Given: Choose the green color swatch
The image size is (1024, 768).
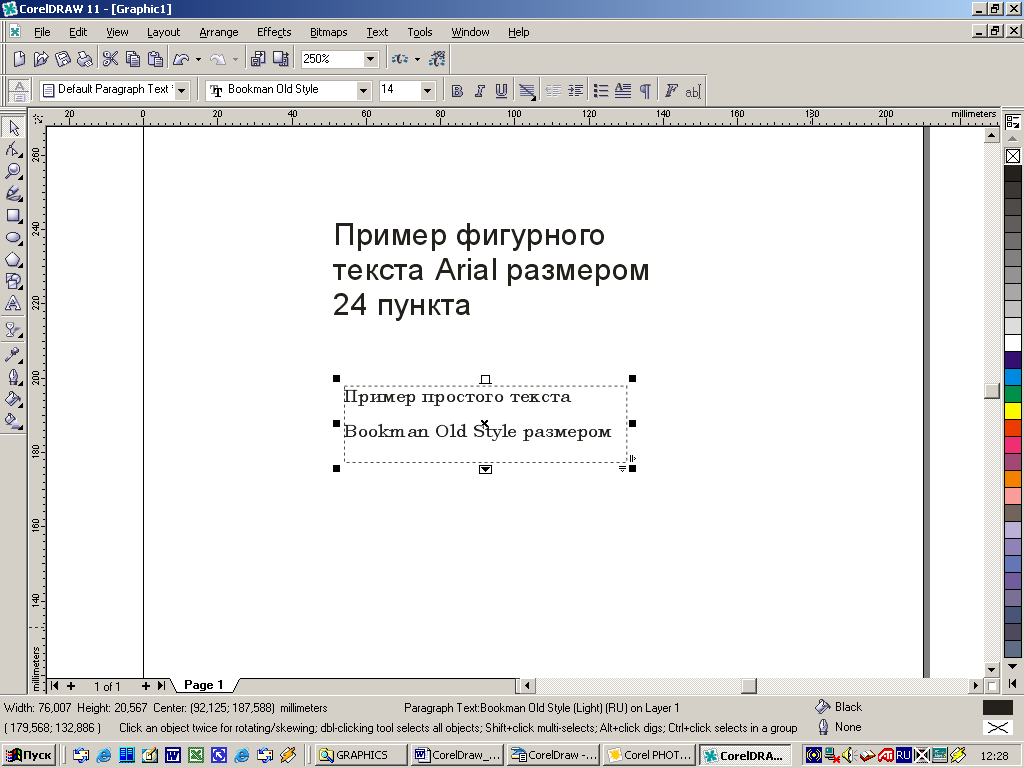Looking at the screenshot, I should pyautogui.click(x=1013, y=394).
